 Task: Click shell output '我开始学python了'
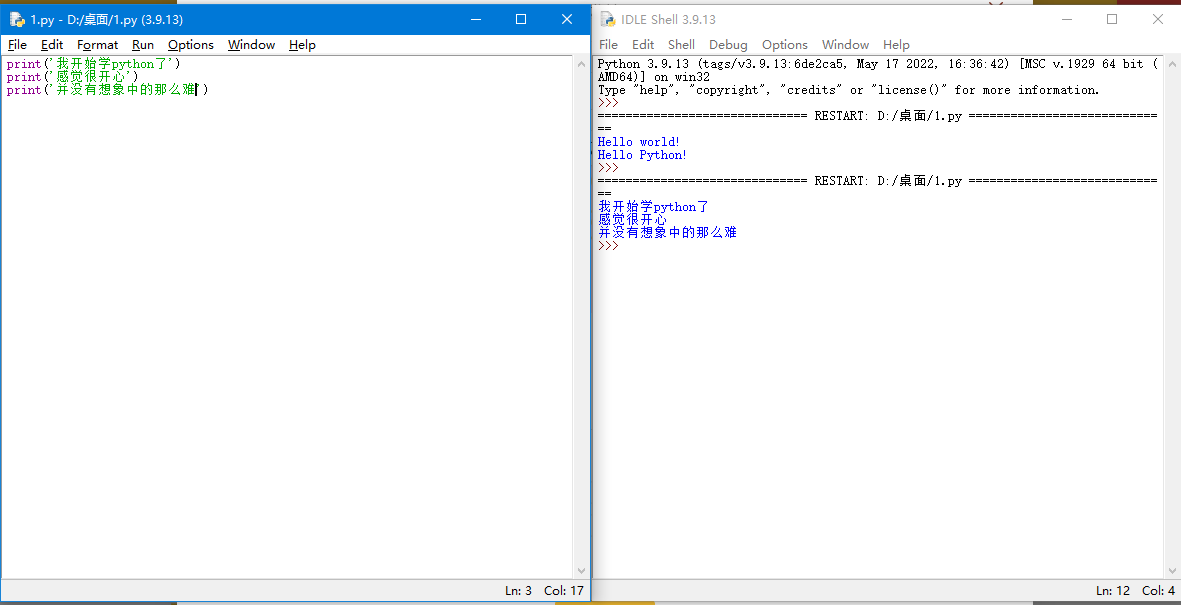coord(653,206)
